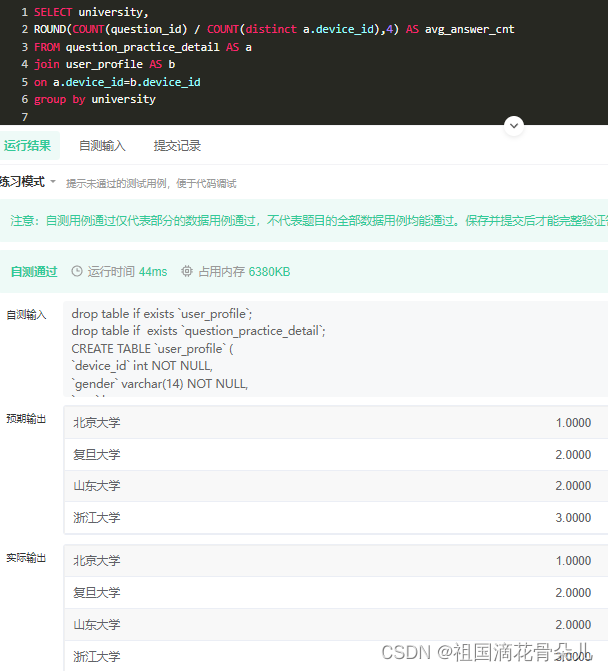The width and height of the screenshot is (608, 671).
Task: Select 复旦大学 row in 预期输出
Action: (336, 454)
